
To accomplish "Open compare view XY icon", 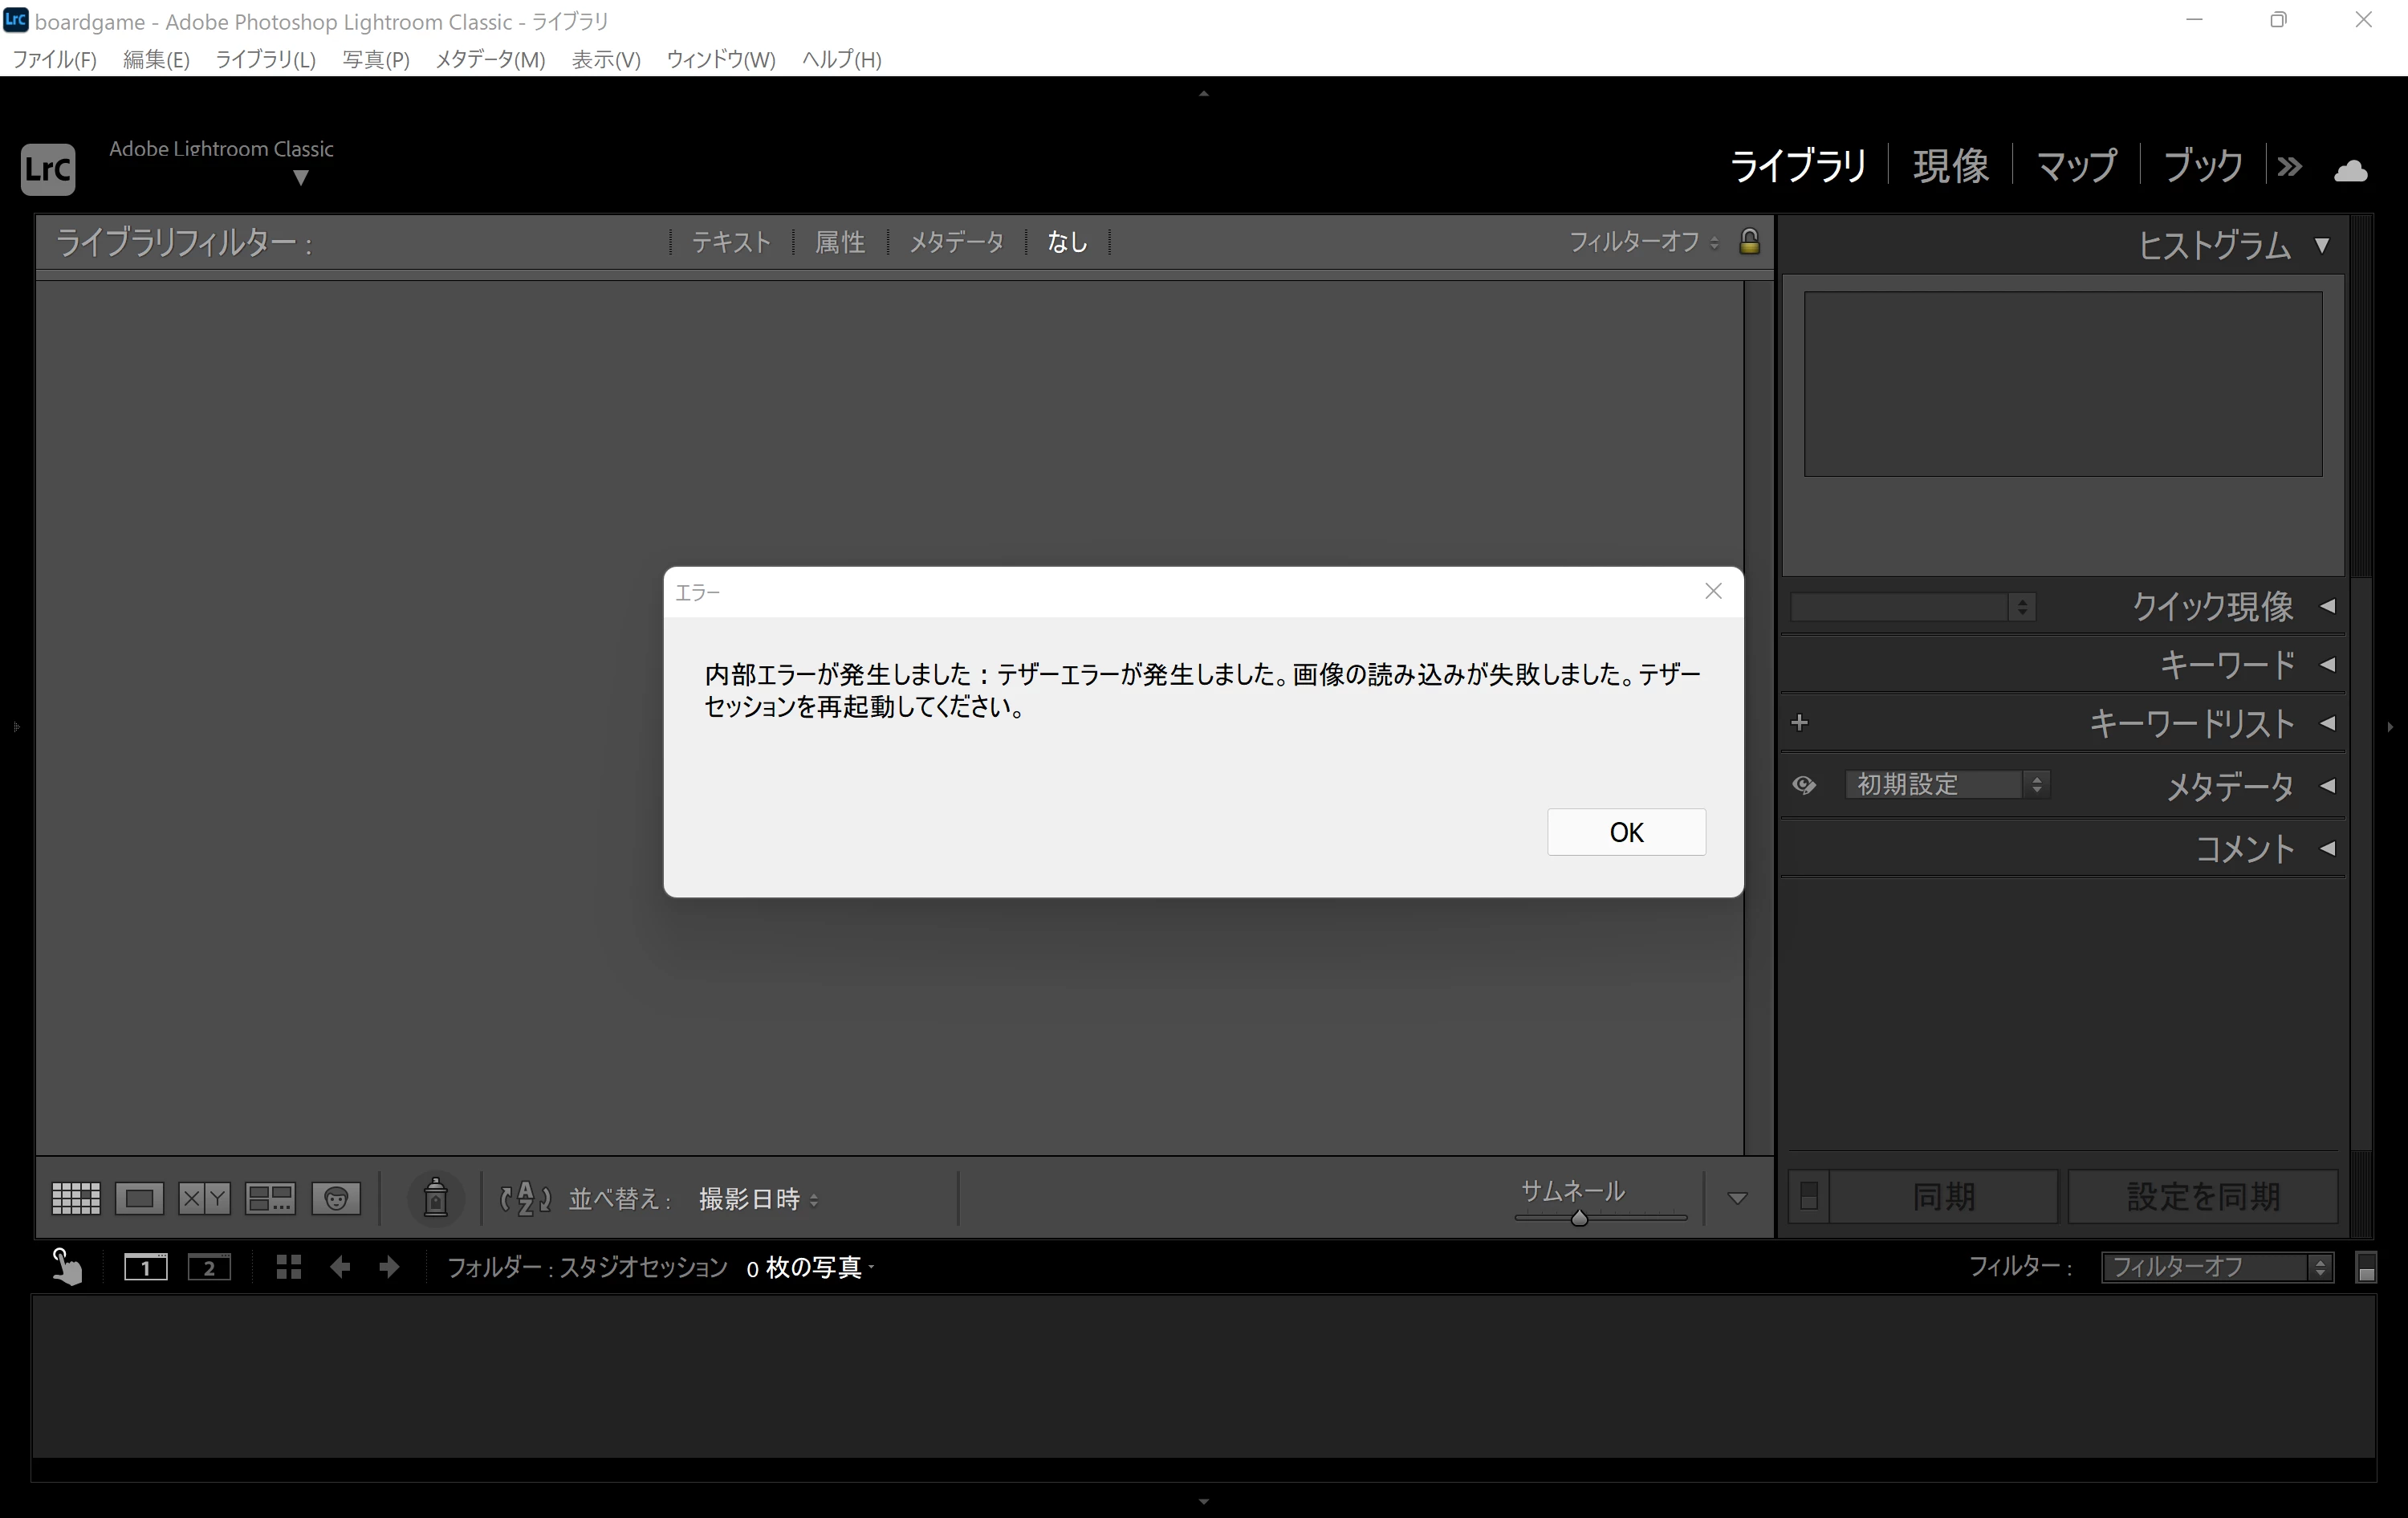I will (204, 1198).
